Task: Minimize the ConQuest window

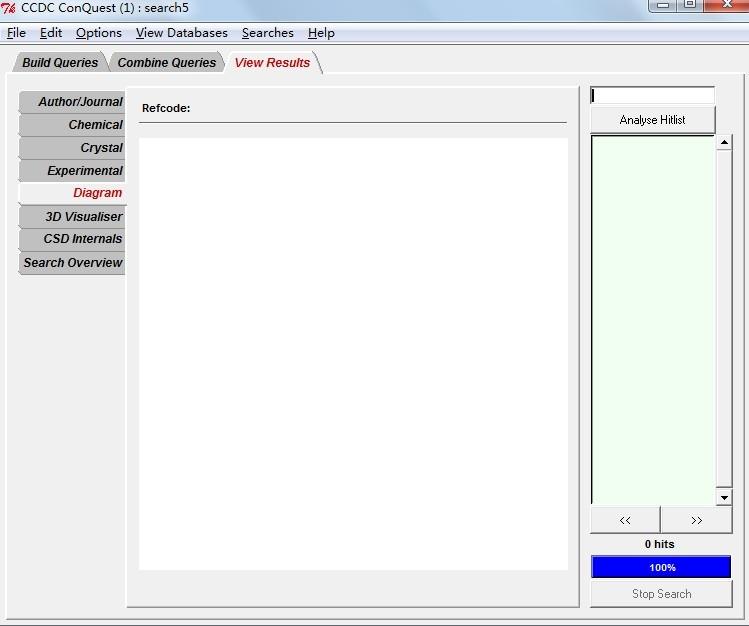Action: 663,5
